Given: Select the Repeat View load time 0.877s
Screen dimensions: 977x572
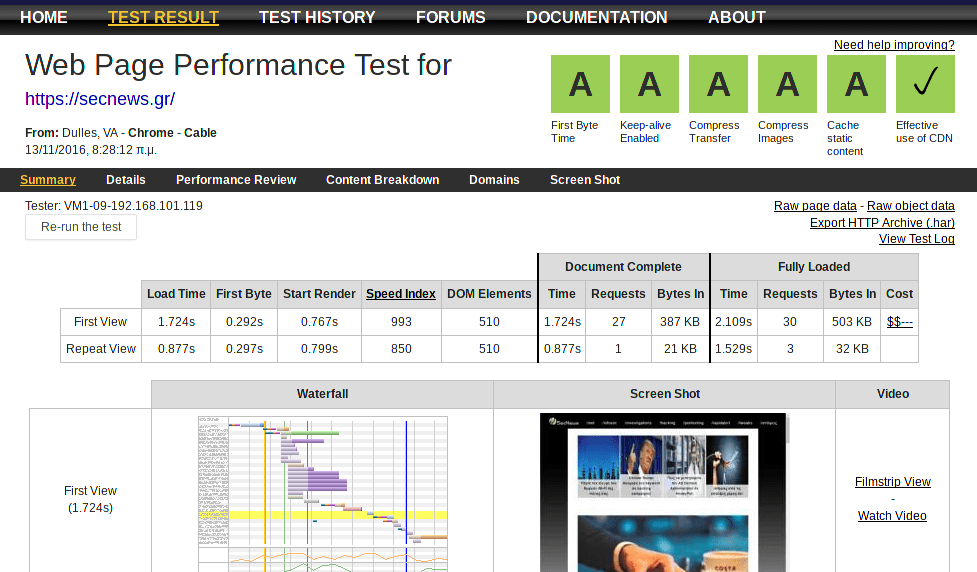Looking at the screenshot, I should (x=176, y=349).
